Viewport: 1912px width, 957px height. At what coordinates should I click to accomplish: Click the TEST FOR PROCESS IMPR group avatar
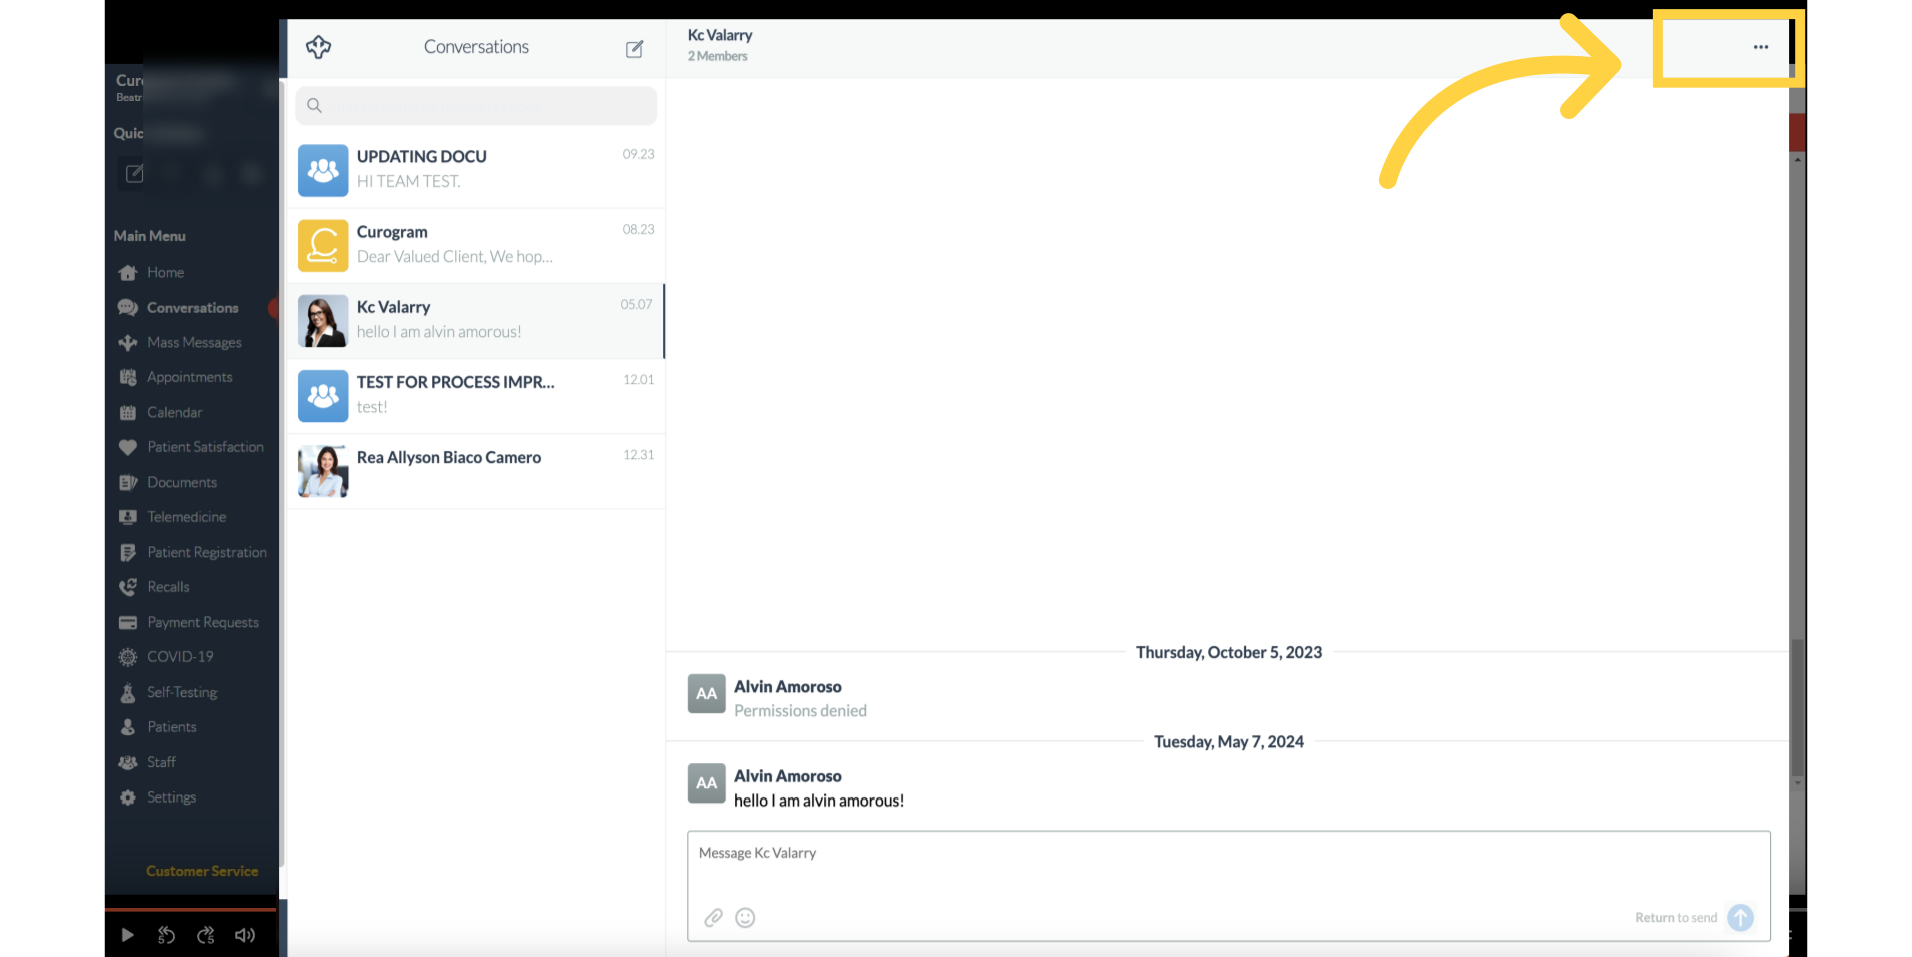323,396
